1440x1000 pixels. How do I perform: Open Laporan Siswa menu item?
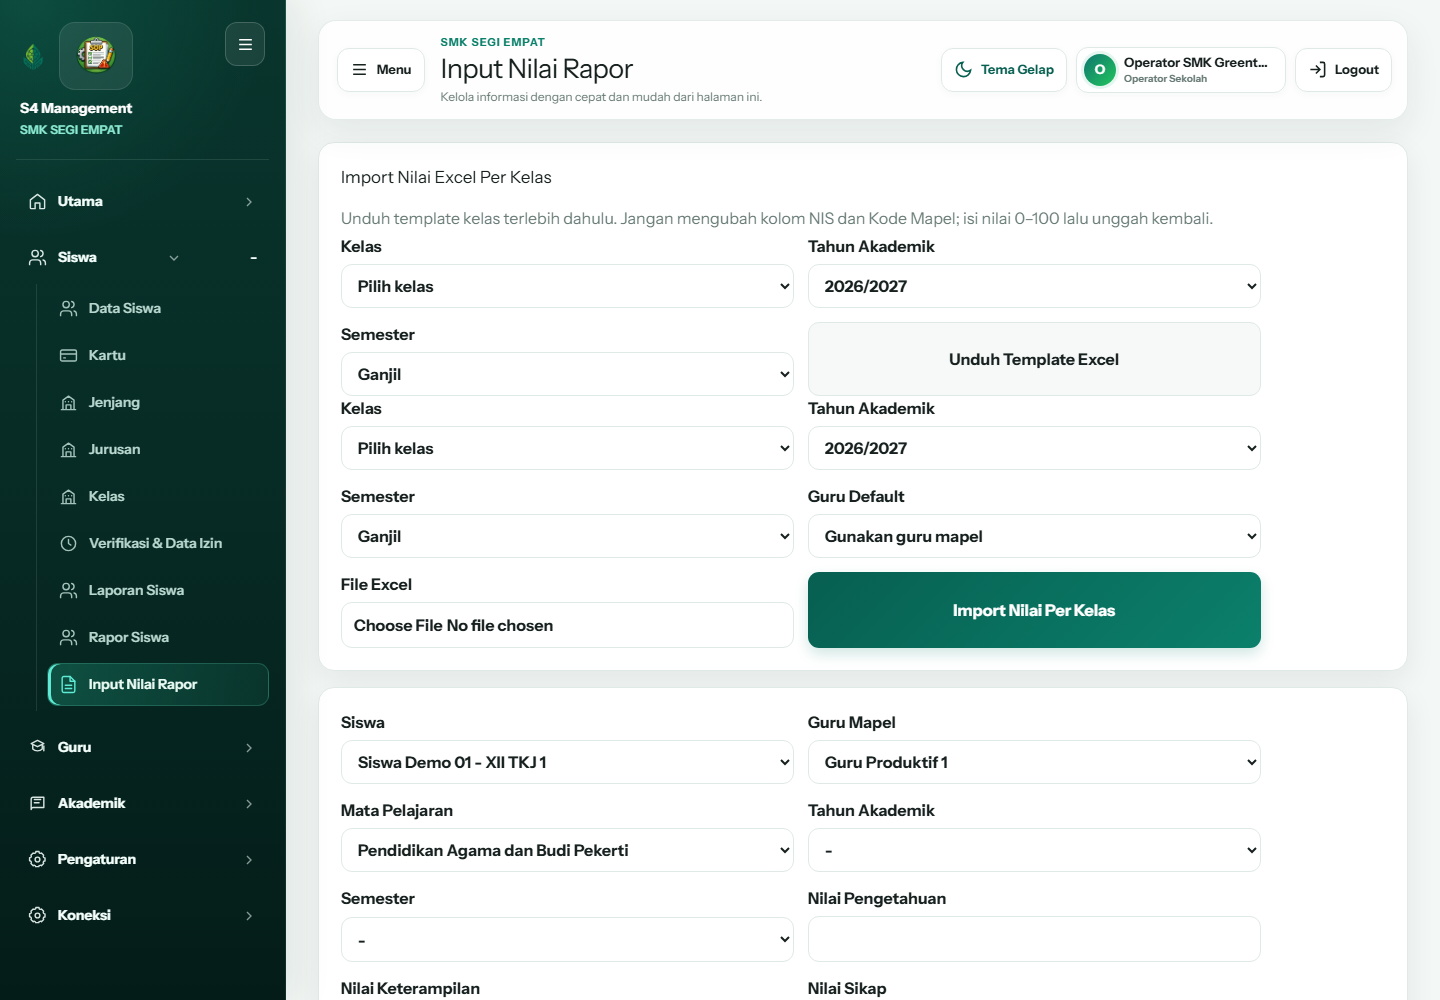pyautogui.click(x=158, y=590)
